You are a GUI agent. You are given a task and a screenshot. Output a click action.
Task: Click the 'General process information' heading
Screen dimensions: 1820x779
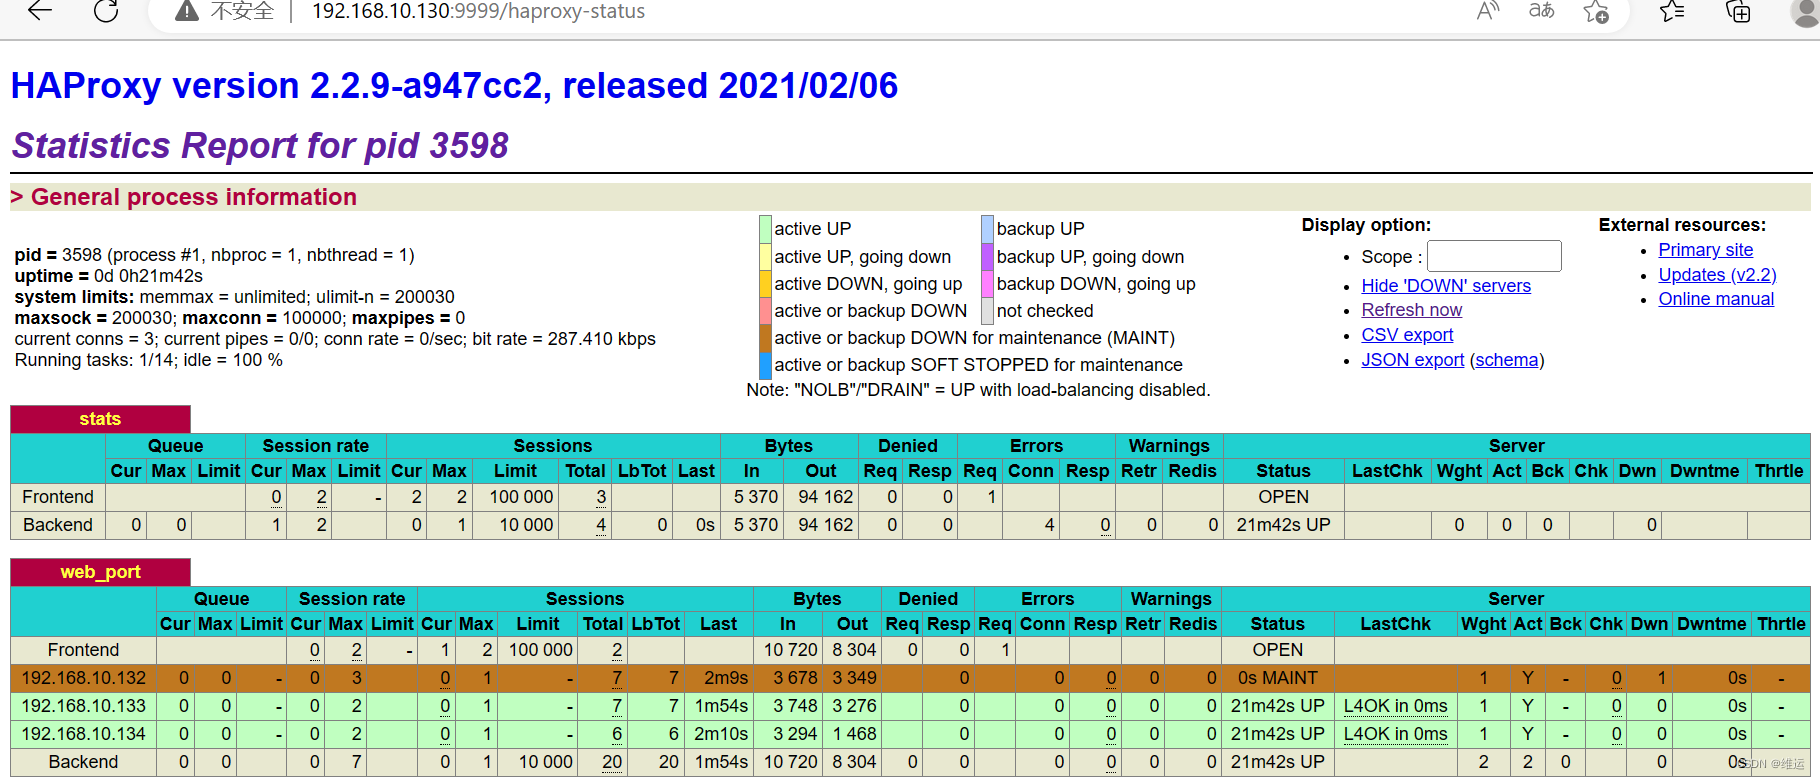tap(194, 197)
